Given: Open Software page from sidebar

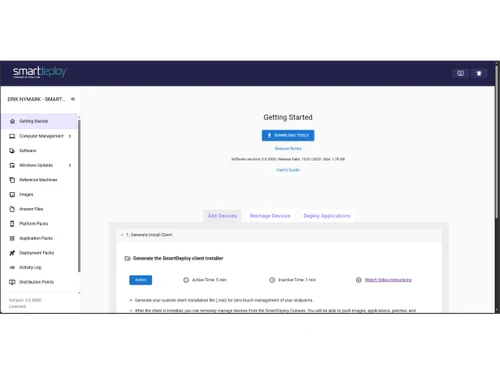Looking at the screenshot, I should point(39,151).
